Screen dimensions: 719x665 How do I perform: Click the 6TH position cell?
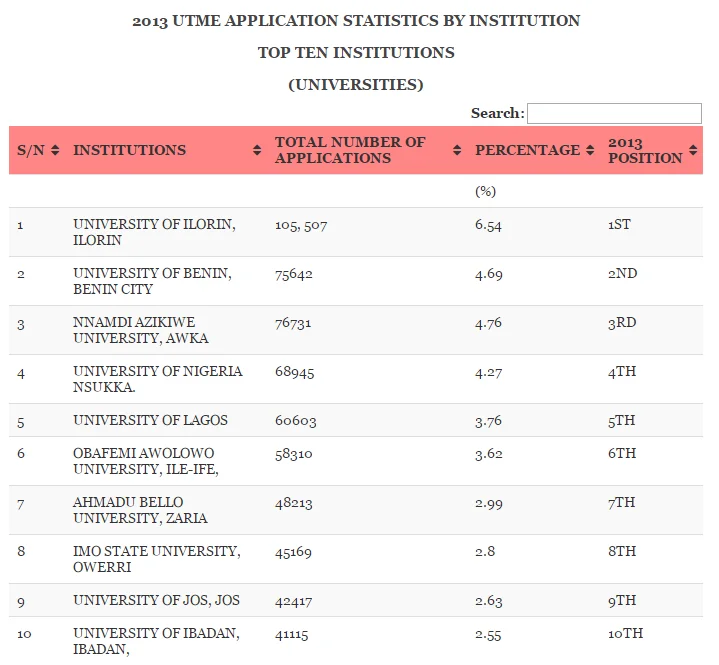click(x=622, y=453)
